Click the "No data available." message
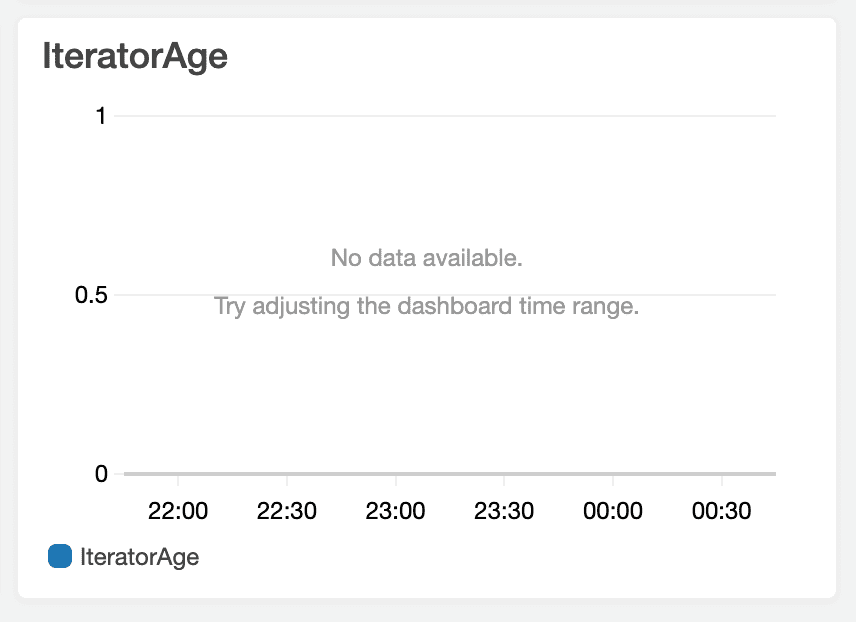Screen dimensions: 856x622 tap(427, 258)
